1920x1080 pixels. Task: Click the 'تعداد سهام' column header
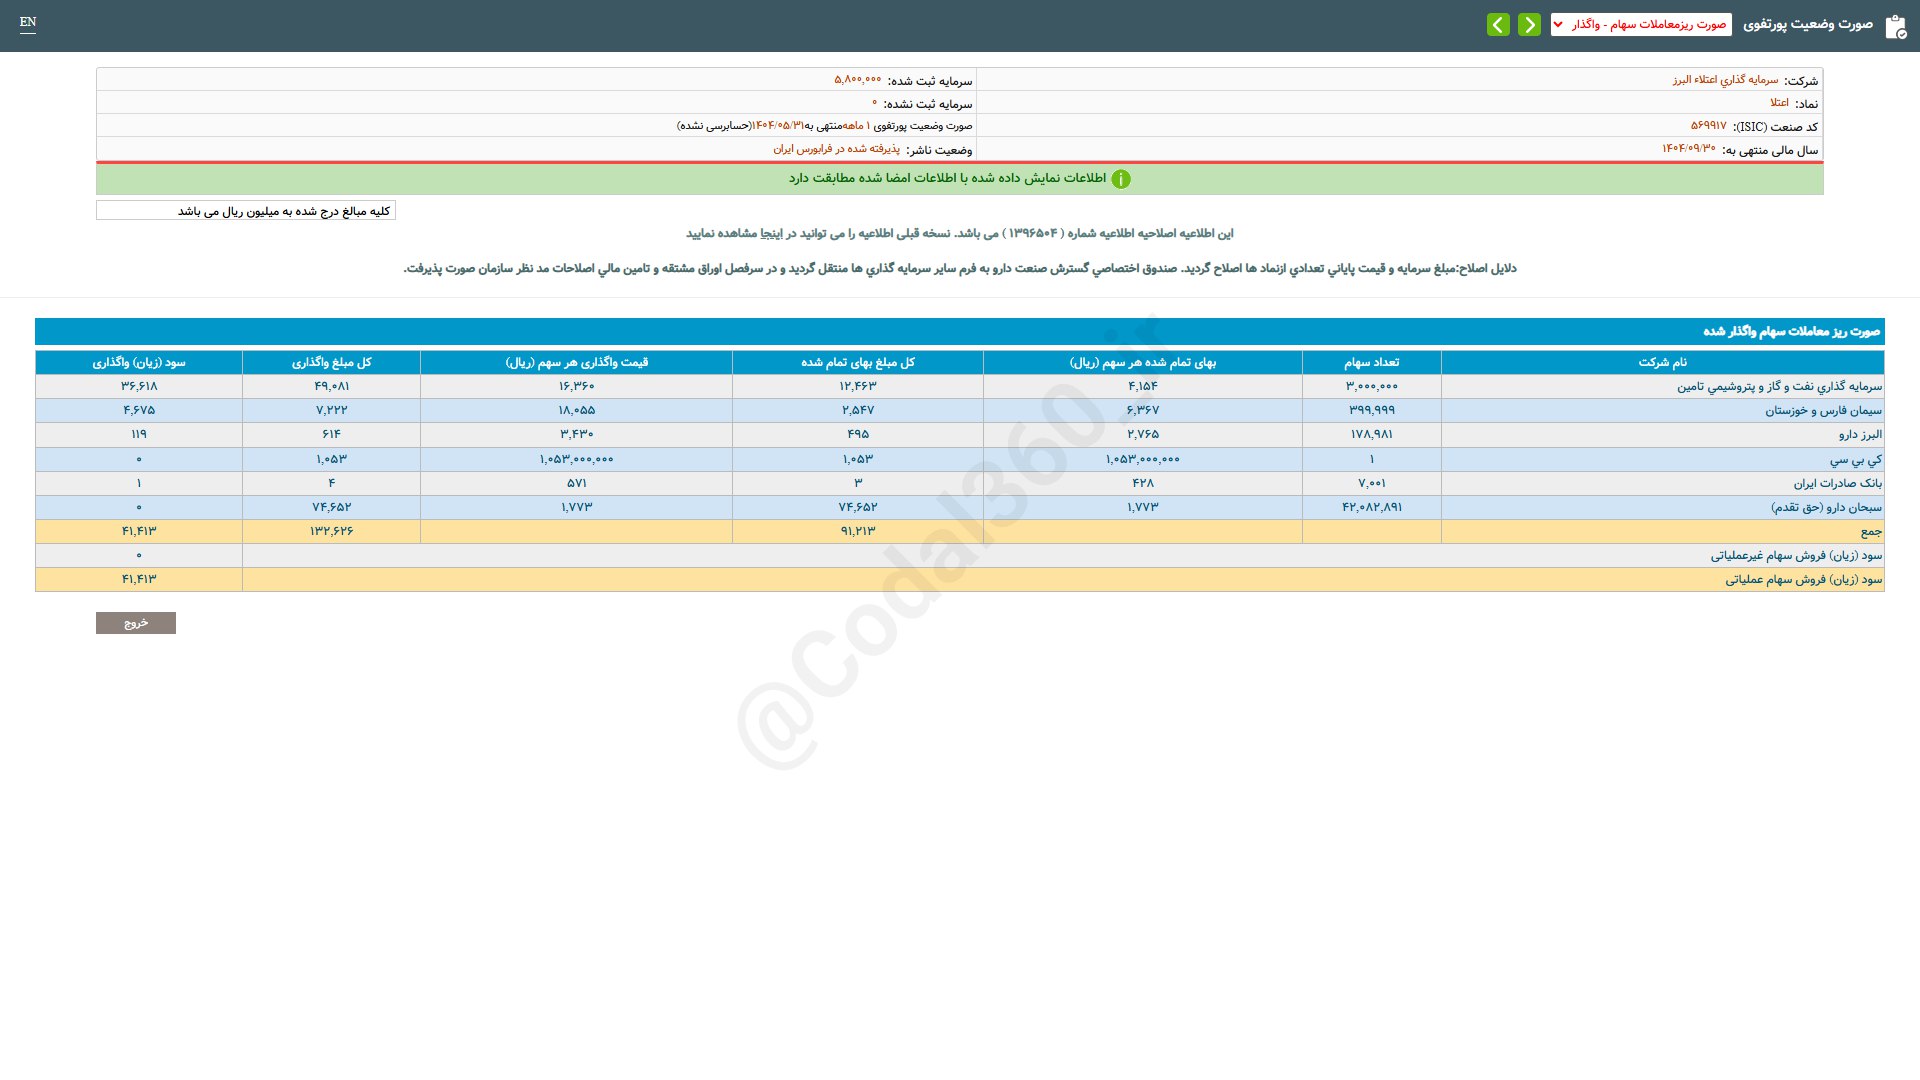click(x=1371, y=362)
